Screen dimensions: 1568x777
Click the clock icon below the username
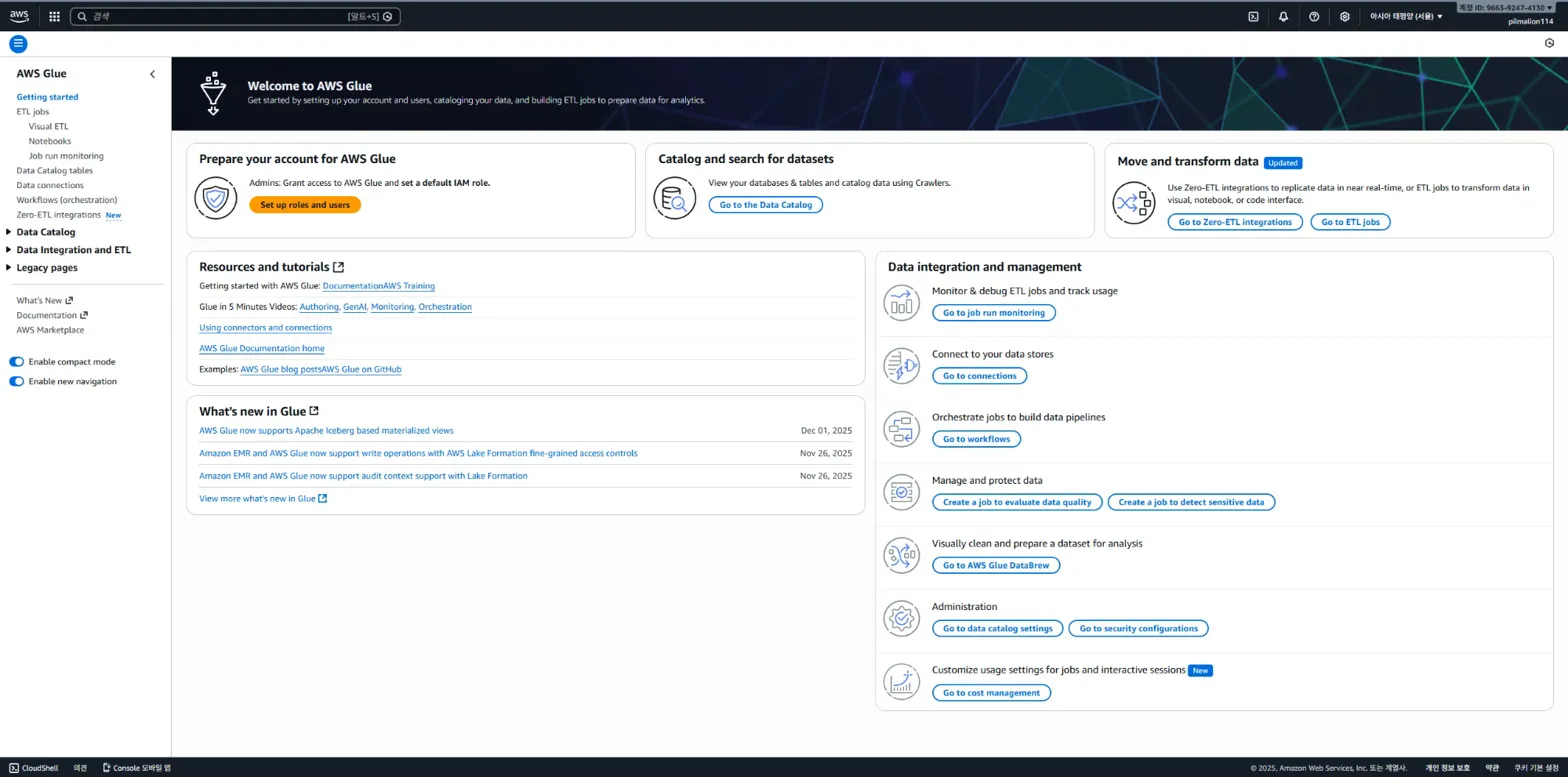(x=1549, y=43)
